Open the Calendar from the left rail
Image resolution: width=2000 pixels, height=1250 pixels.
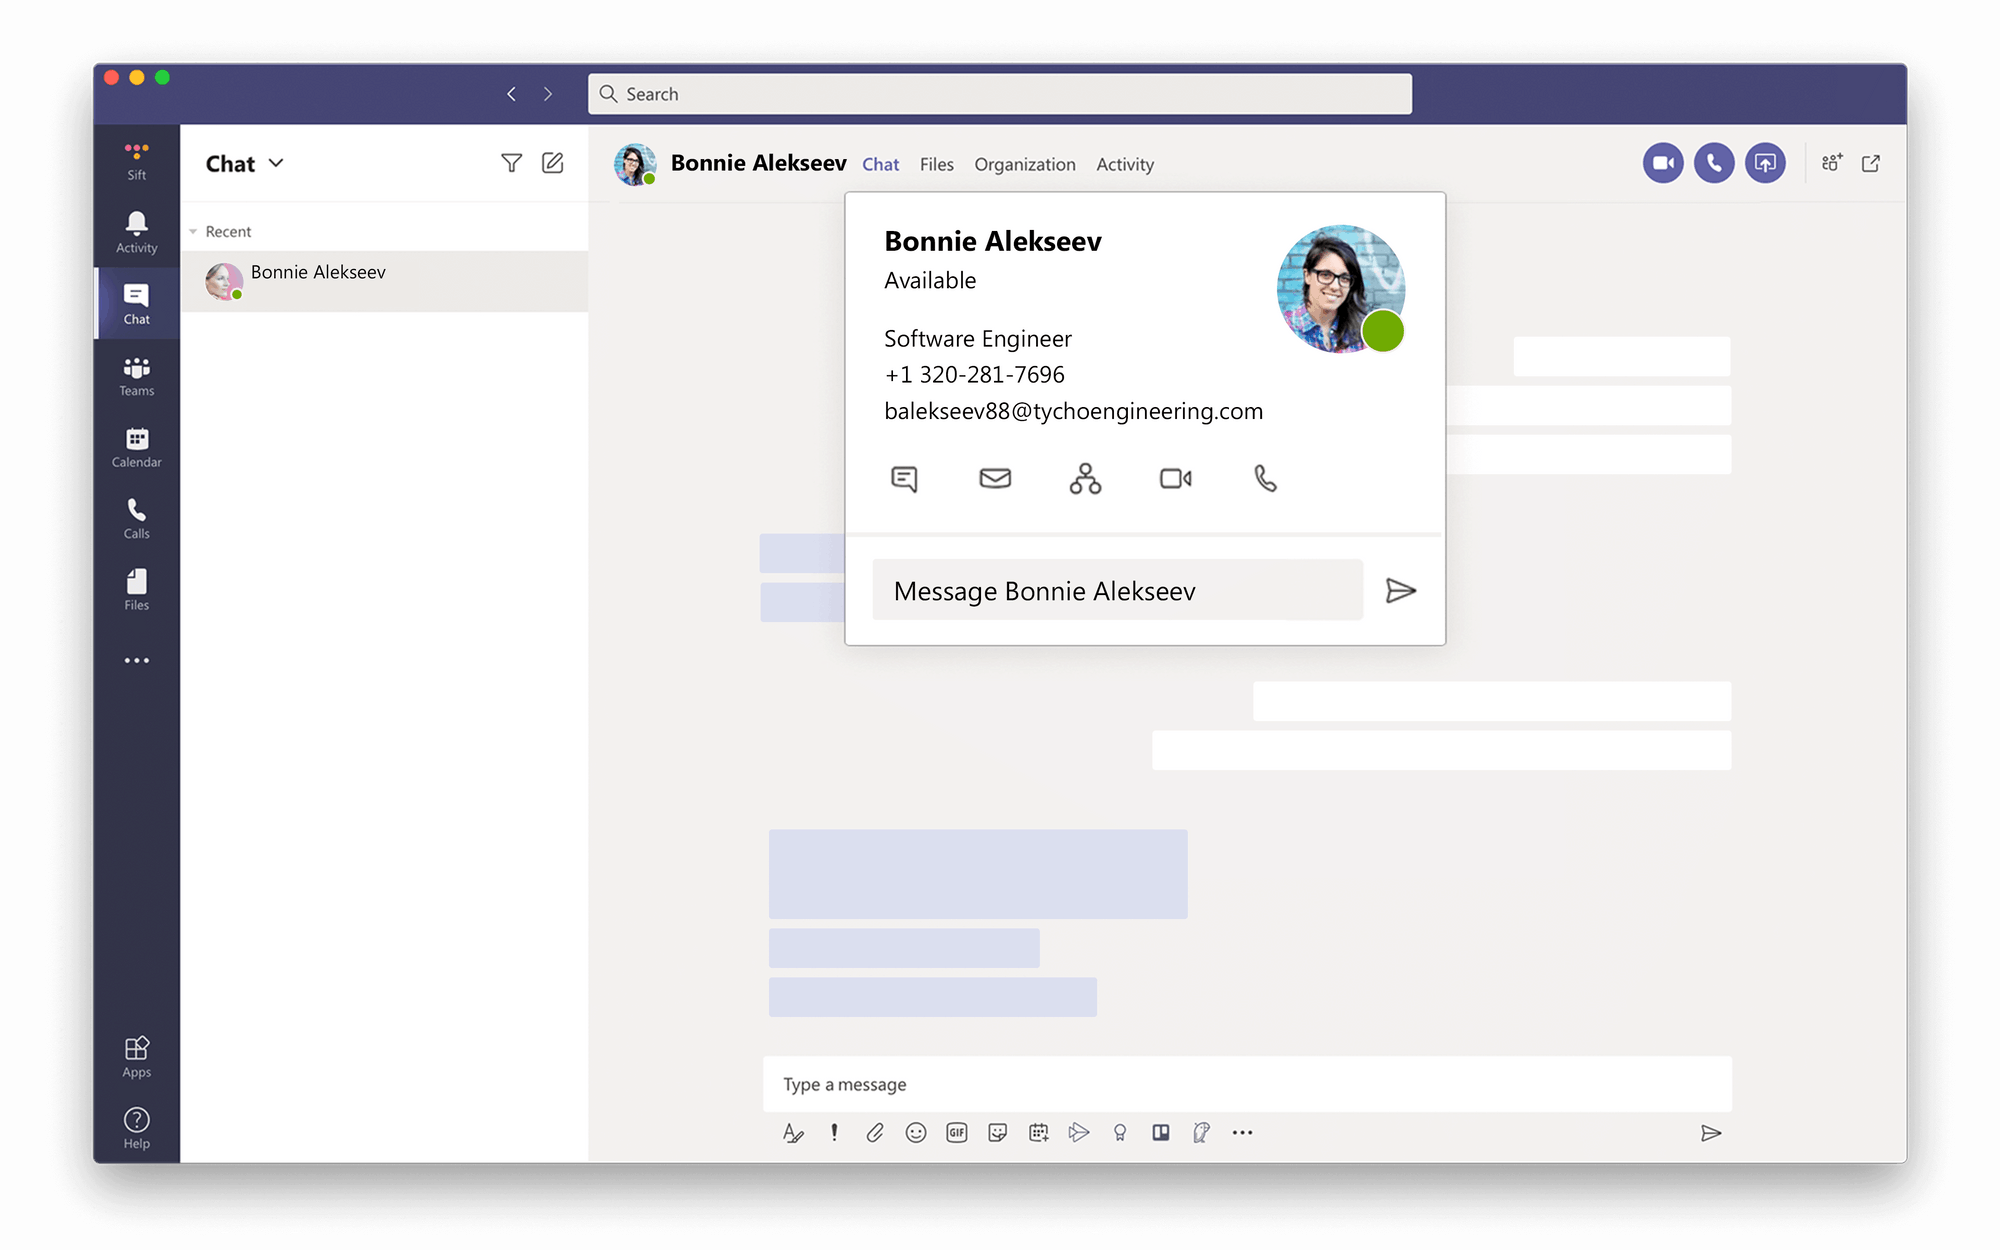coord(135,447)
